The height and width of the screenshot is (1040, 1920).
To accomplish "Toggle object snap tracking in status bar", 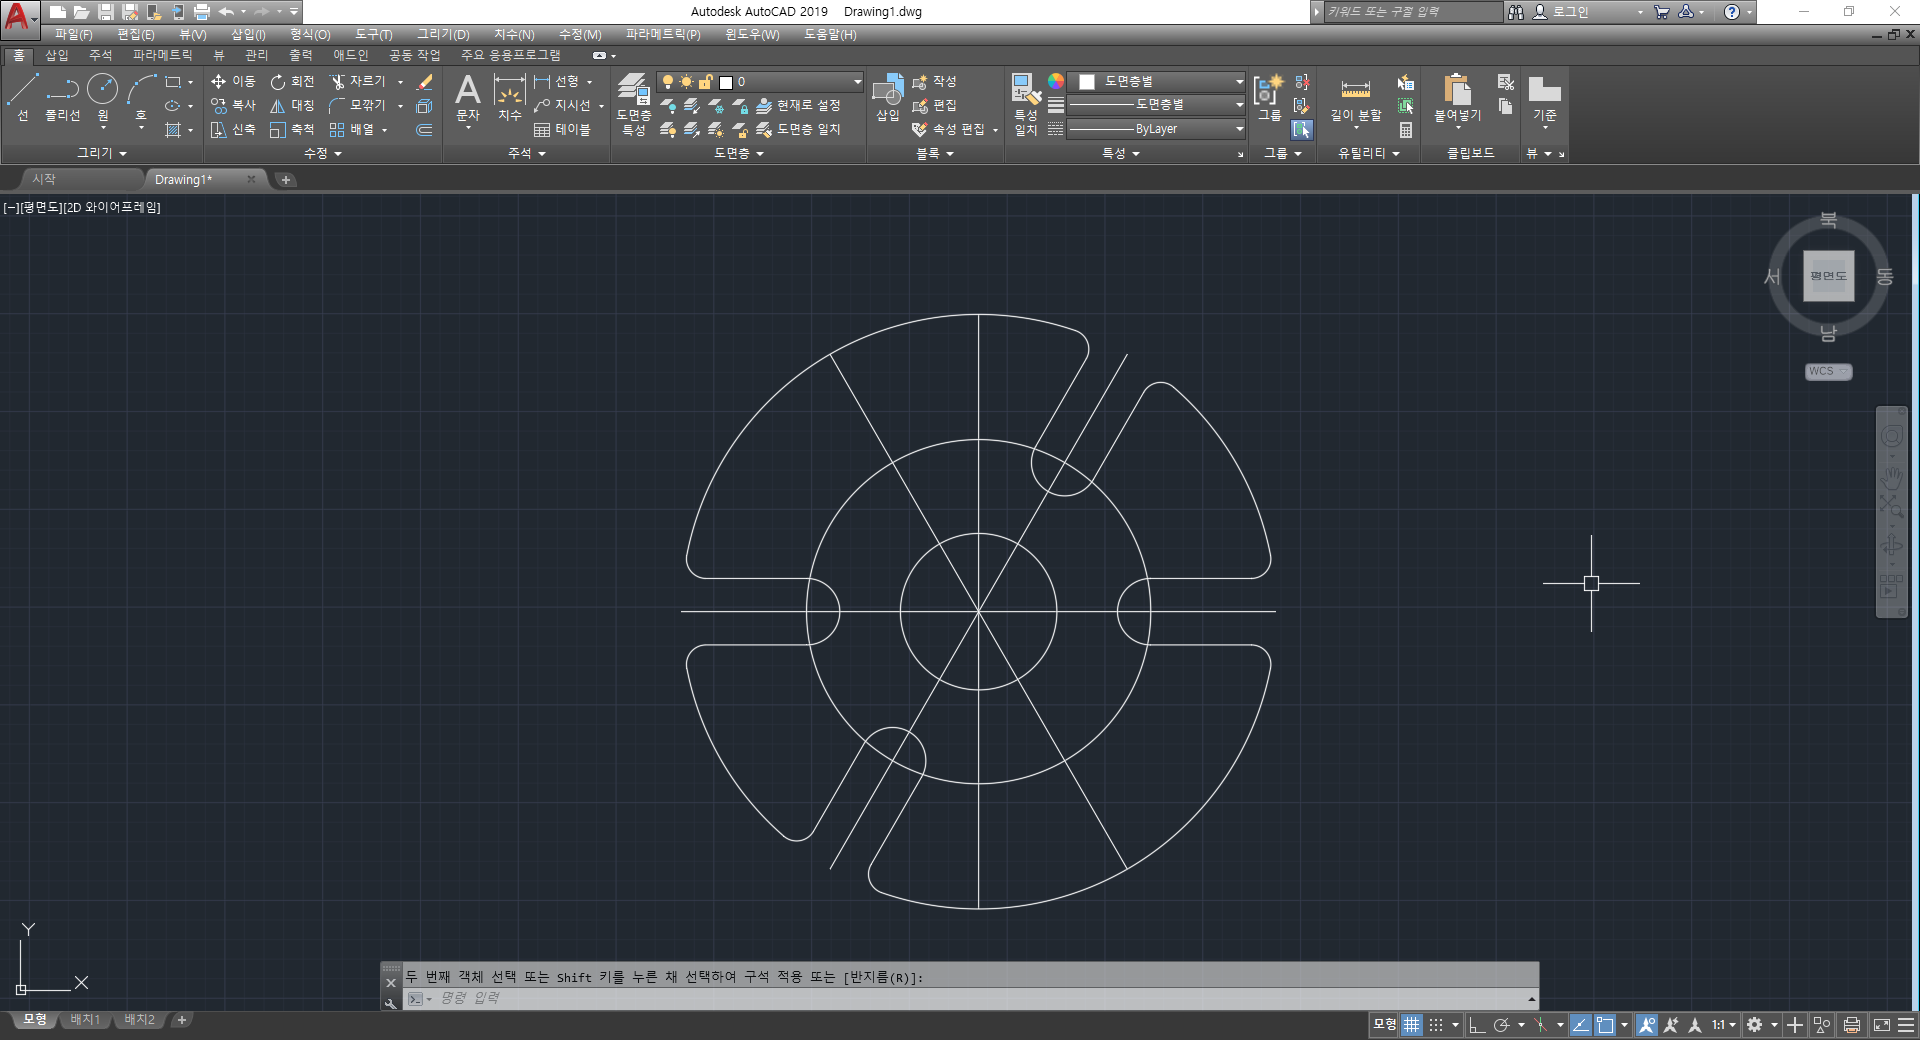I will (1581, 1025).
